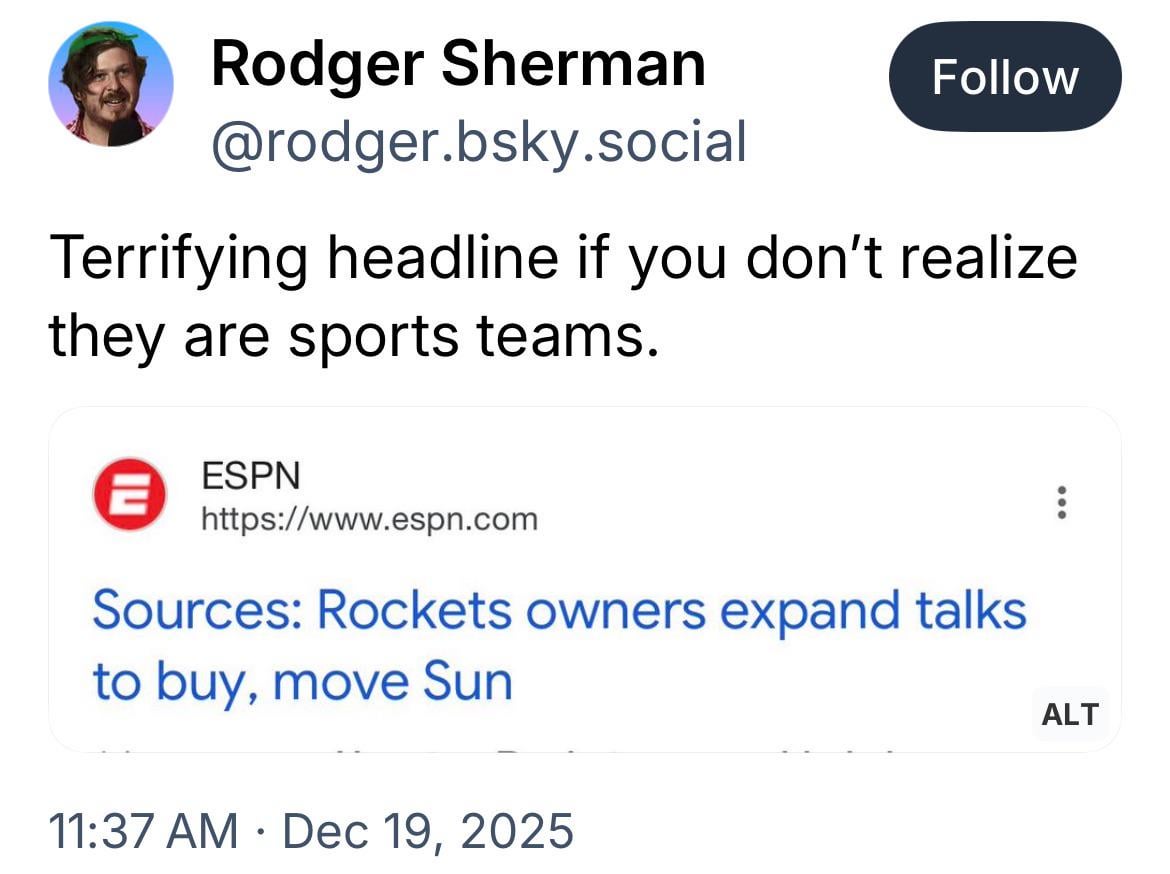Open Rodger Sherman's profile avatar
Image resolution: width=1170 pixels, height=874 pixels.
coord(110,85)
